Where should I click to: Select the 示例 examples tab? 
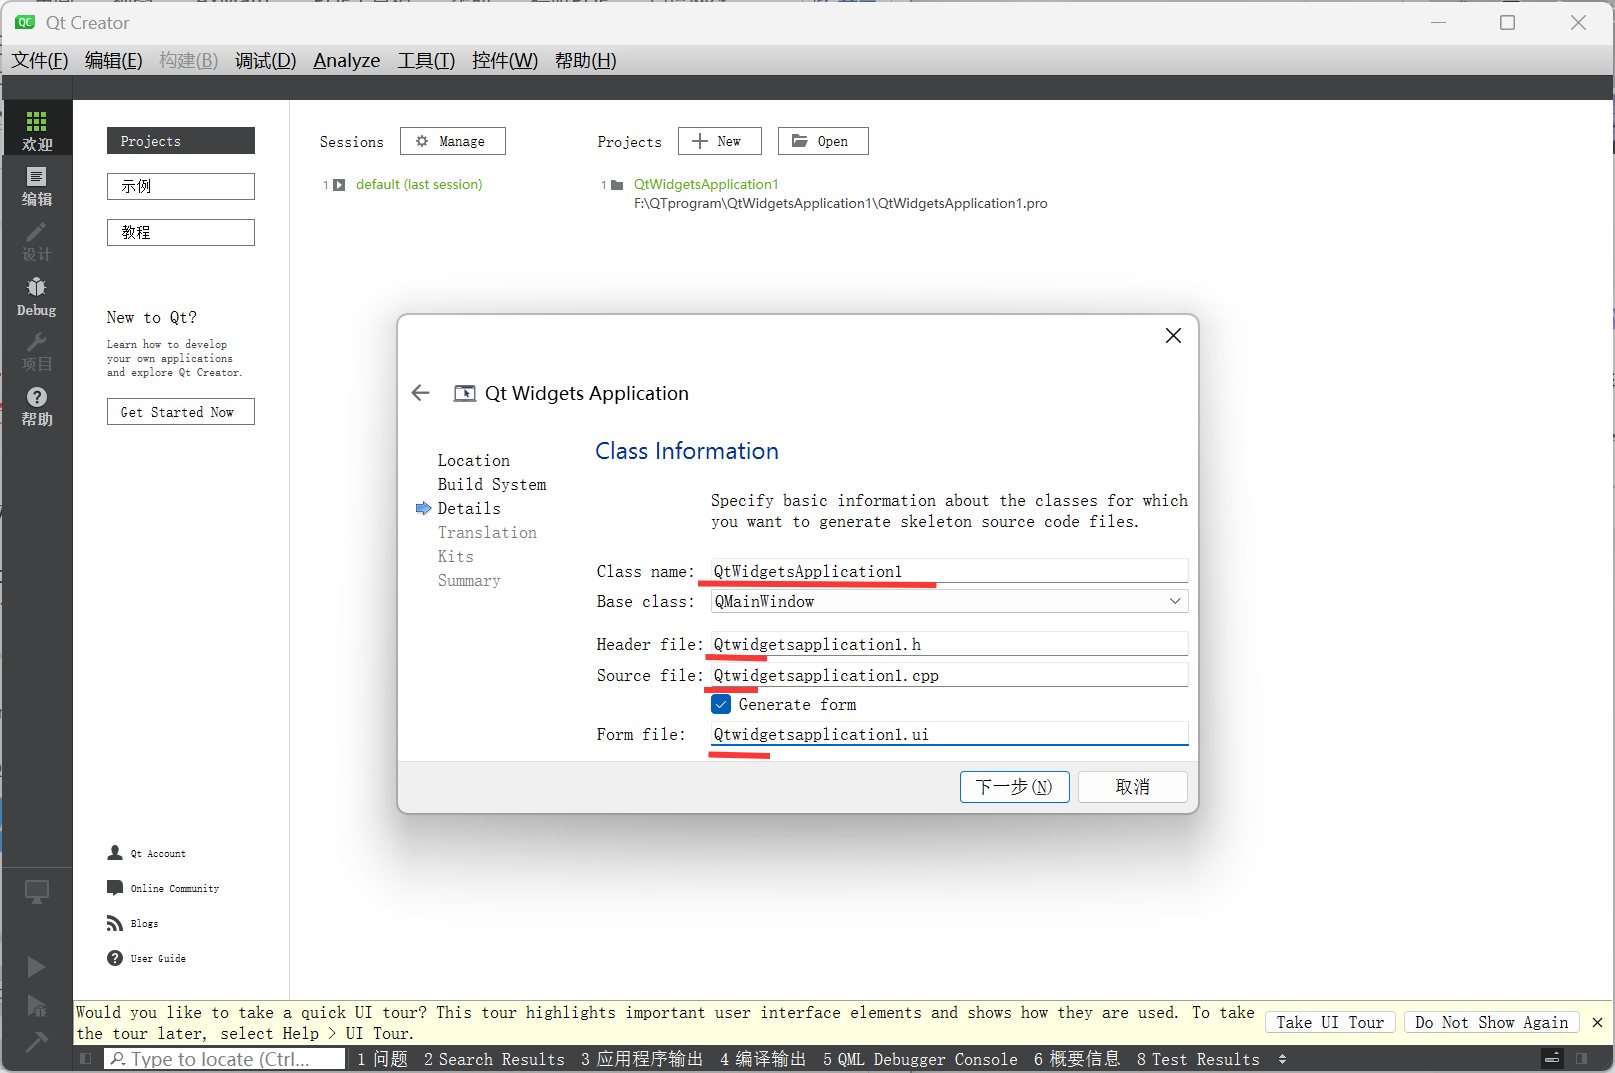coord(181,186)
